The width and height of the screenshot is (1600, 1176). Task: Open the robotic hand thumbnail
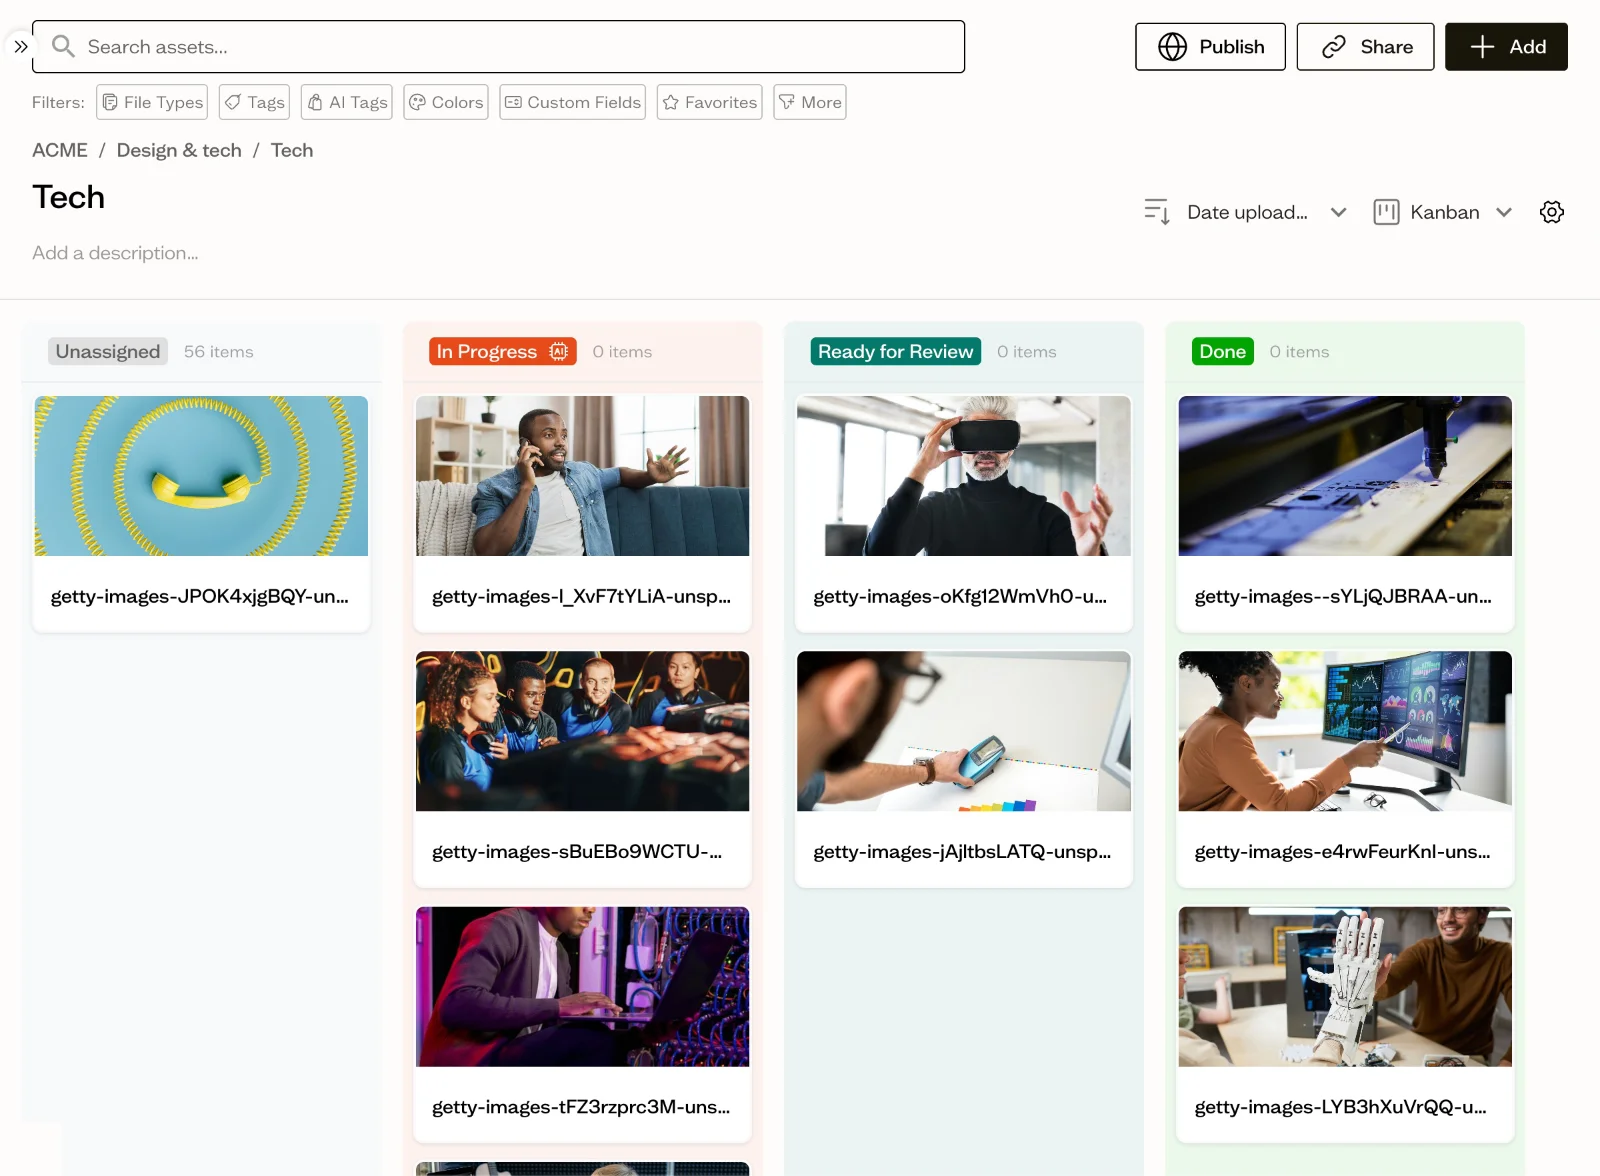(1345, 987)
